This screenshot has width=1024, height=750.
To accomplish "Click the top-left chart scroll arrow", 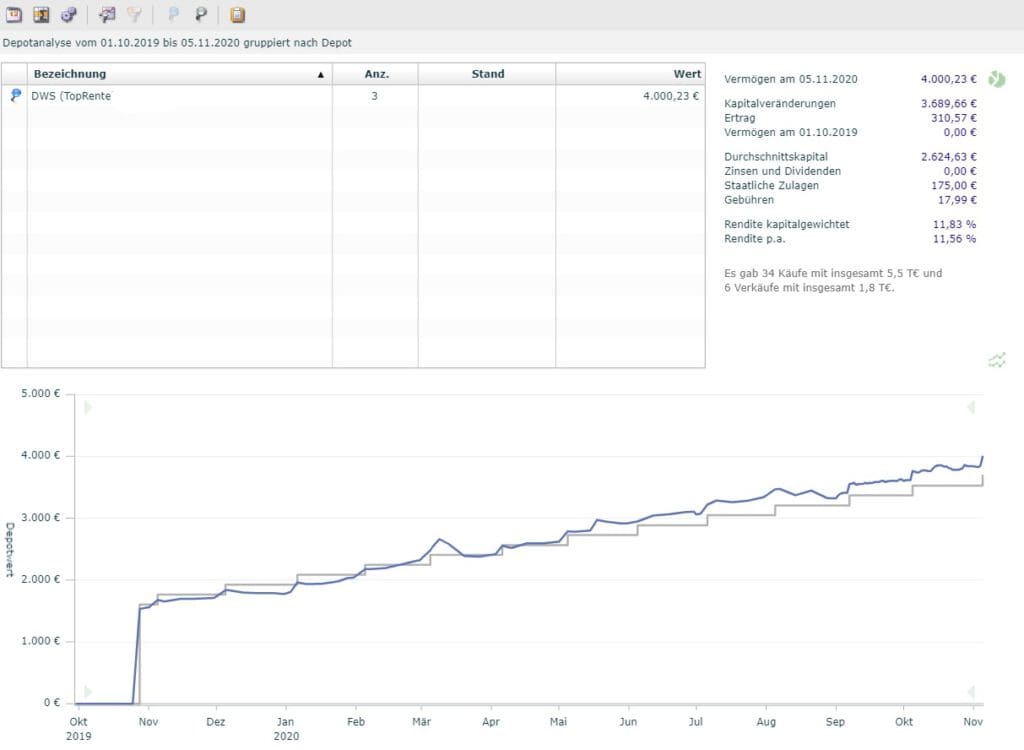I will coord(88,408).
